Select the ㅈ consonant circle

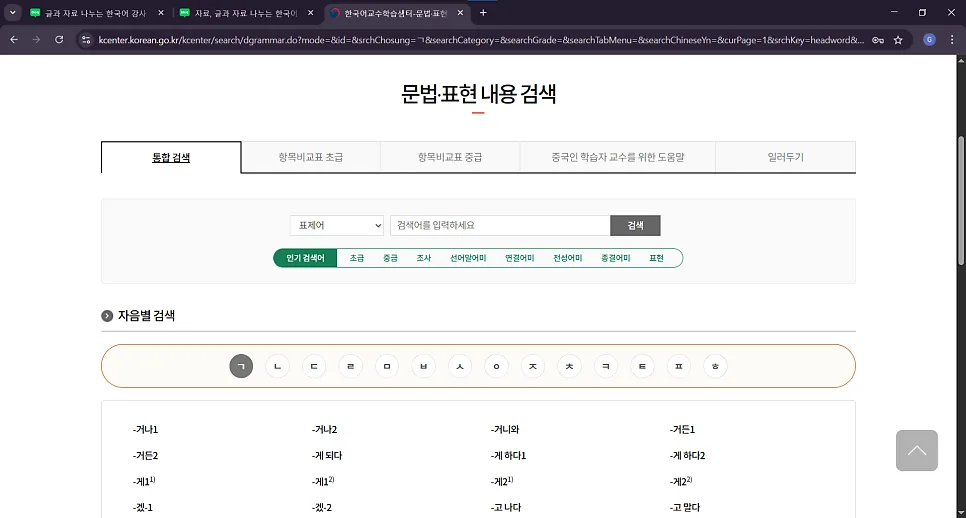tap(533, 366)
